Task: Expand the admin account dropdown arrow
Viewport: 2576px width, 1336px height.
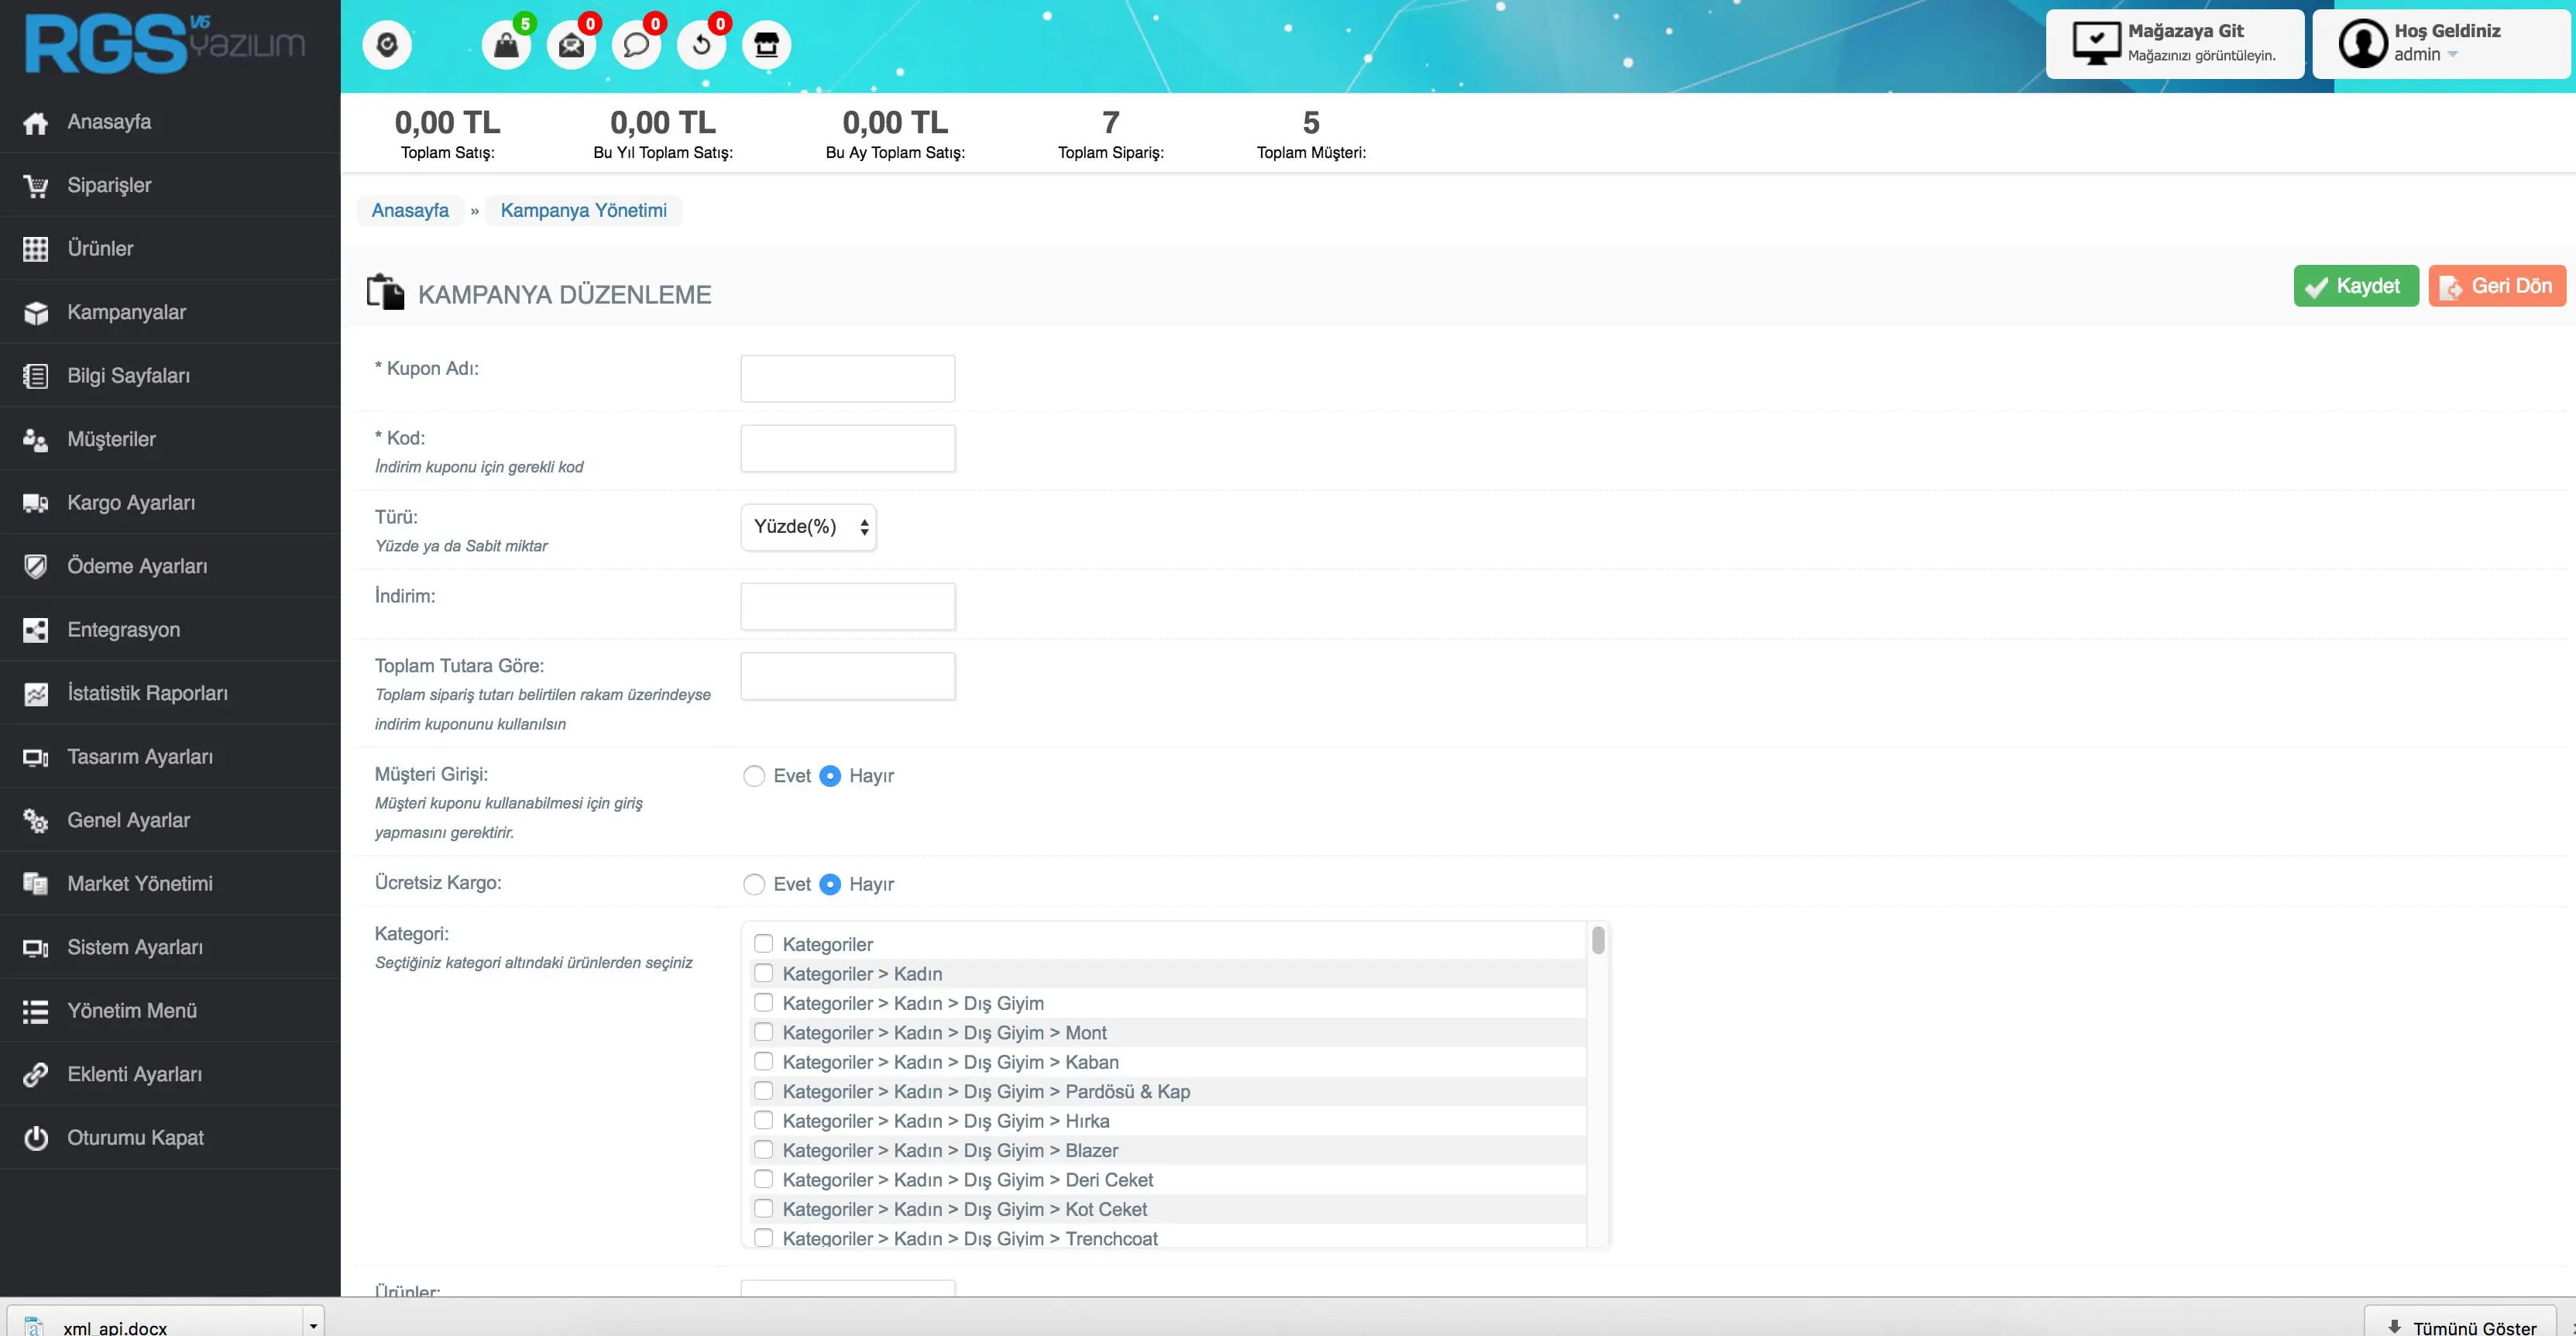Action: coord(2452,55)
